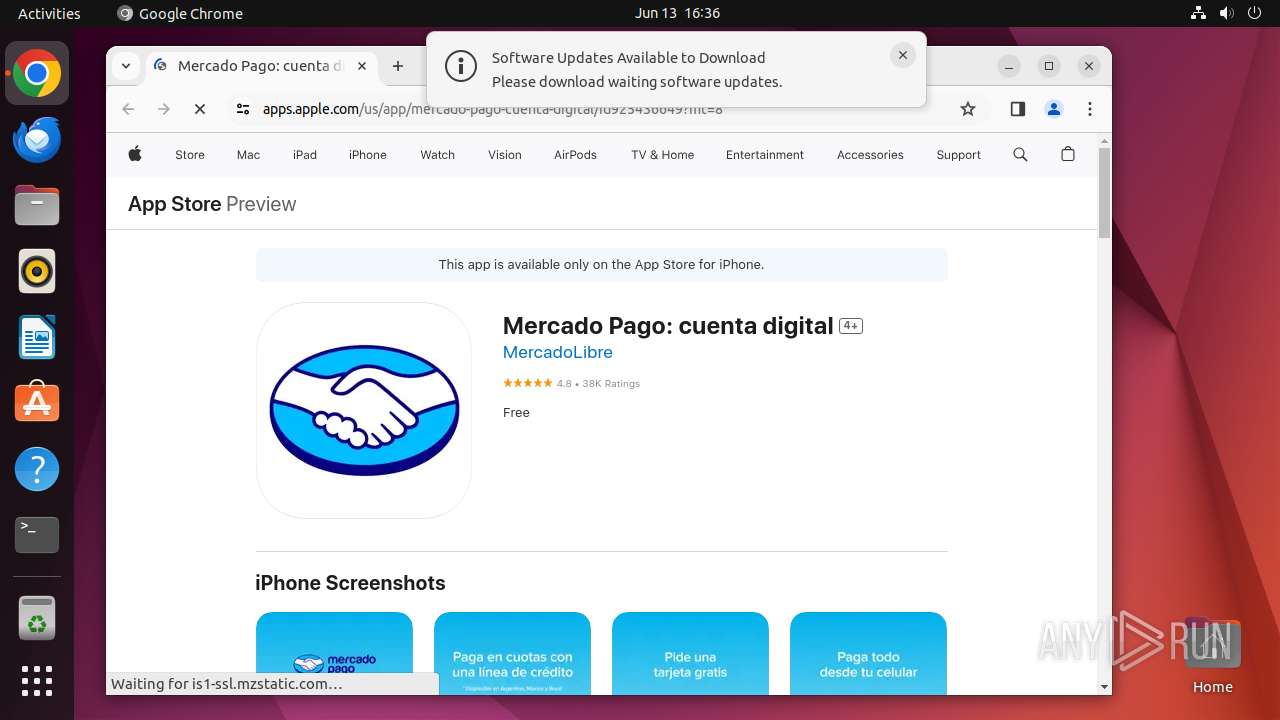Open iPhone in Apple navigation
The image size is (1280, 720).
point(368,155)
